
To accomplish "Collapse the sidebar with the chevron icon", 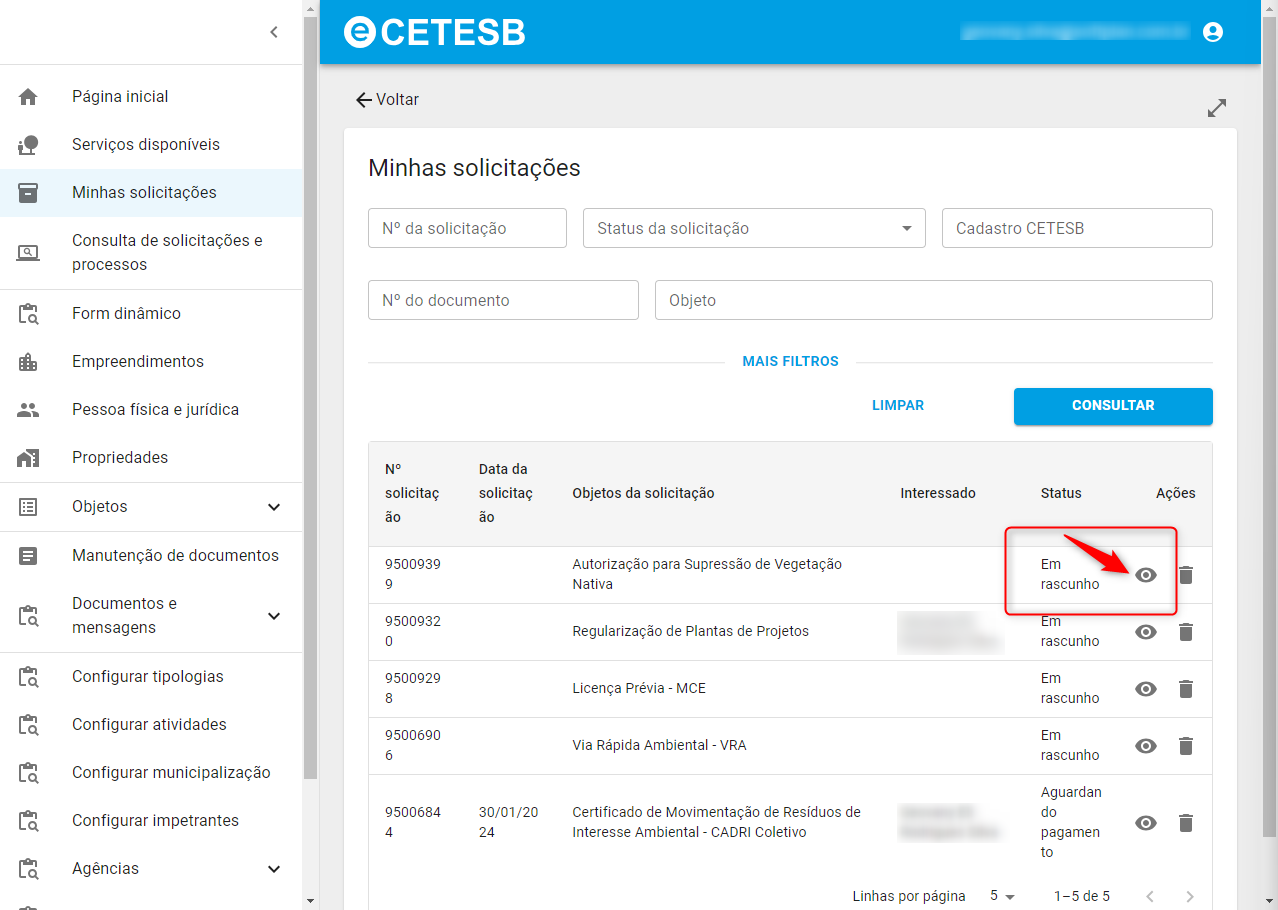I will (274, 32).
